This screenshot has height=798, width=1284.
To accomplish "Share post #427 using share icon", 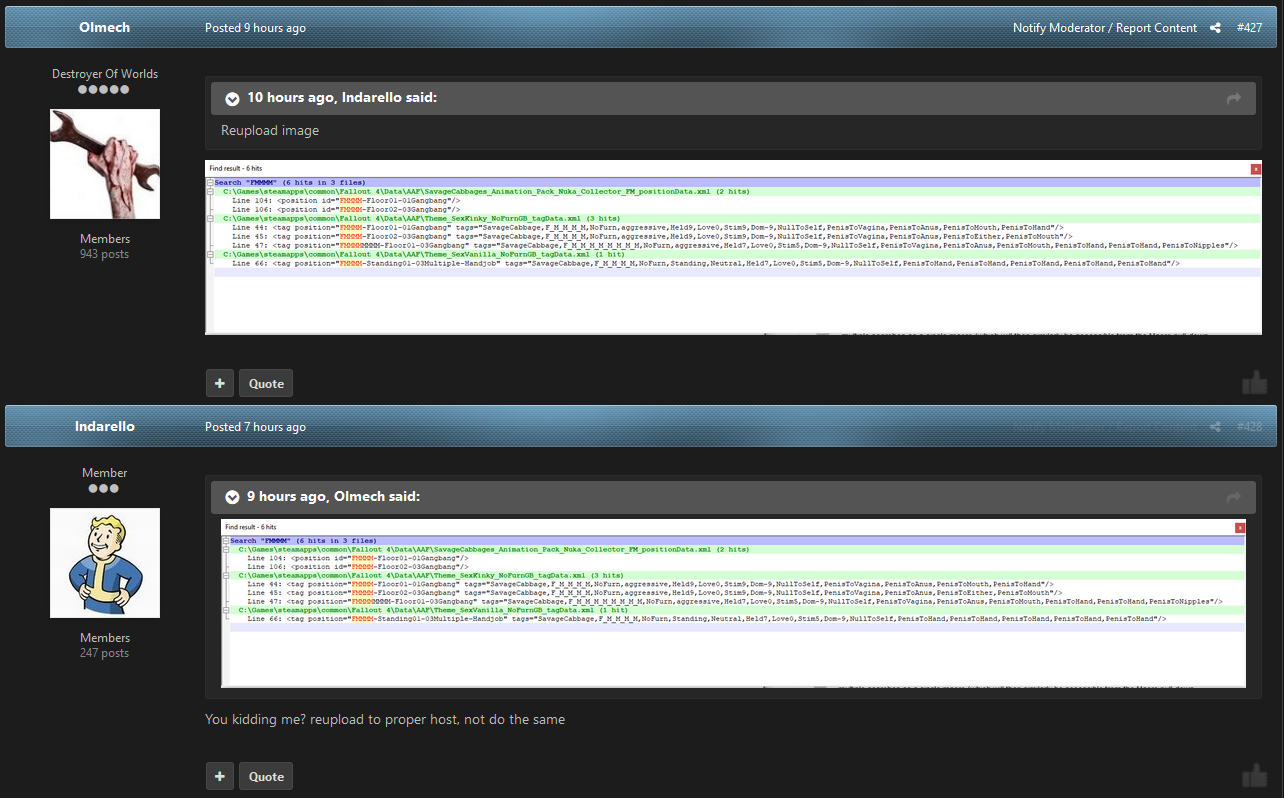I will (1215, 28).
